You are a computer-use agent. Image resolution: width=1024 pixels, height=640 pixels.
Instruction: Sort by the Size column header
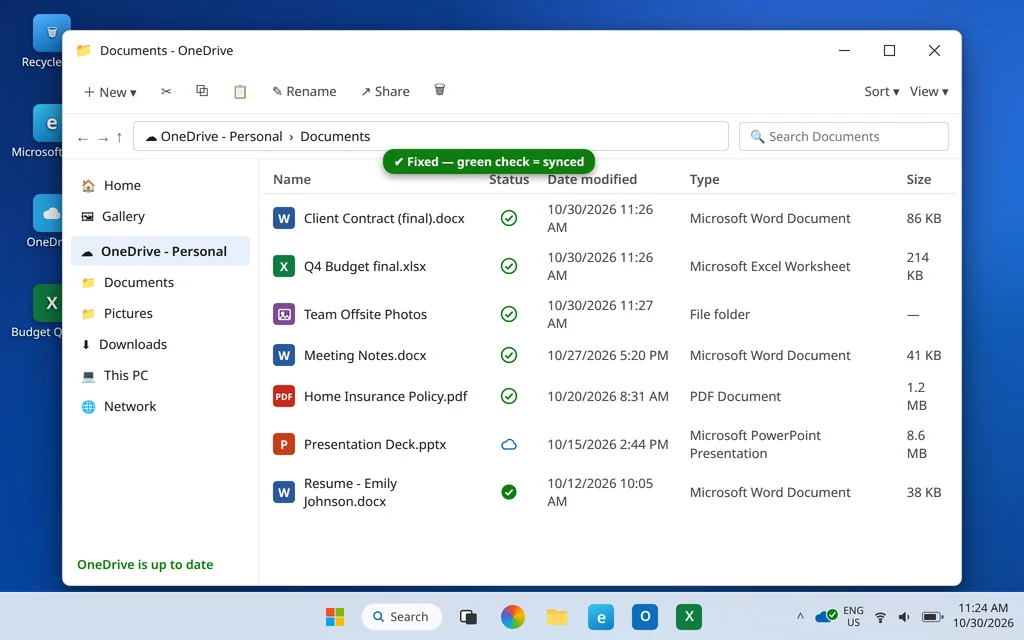pos(918,180)
